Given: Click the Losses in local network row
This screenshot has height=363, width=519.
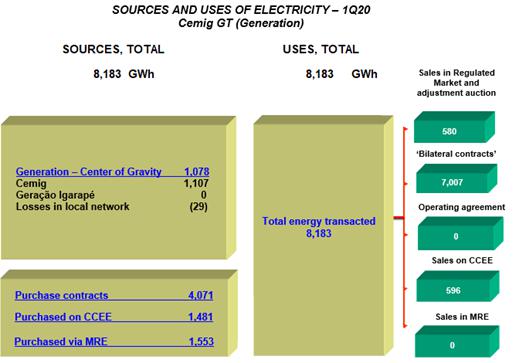Looking at the screenshot, I should [x=112, y=207].
